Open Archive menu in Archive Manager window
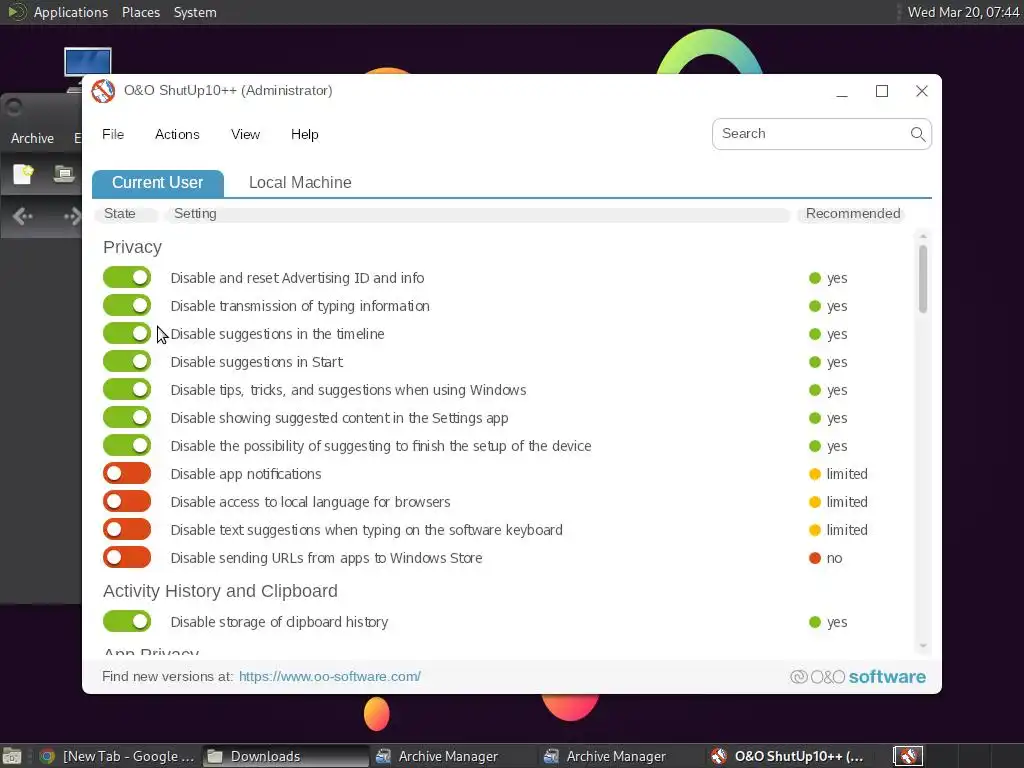1024x768 pixels. click(32, 138)
